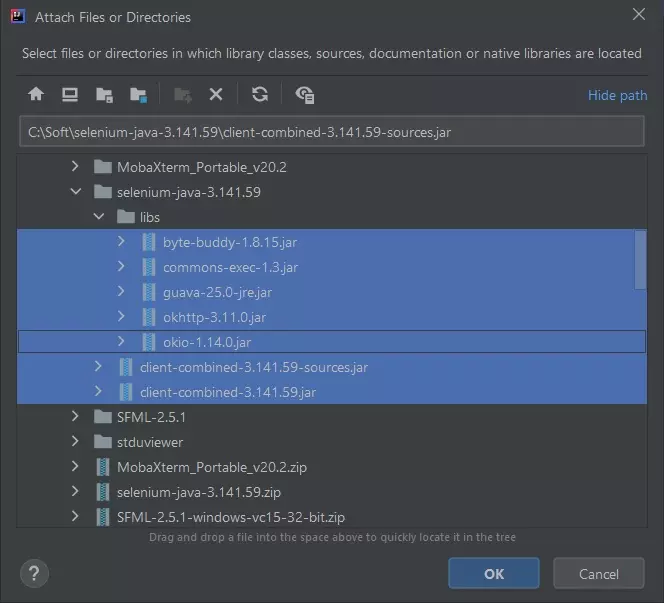The image size is (664, 603).
Task: Click the greyed New Folder icon
Action: pyautogui.click(x=183, y=95)
